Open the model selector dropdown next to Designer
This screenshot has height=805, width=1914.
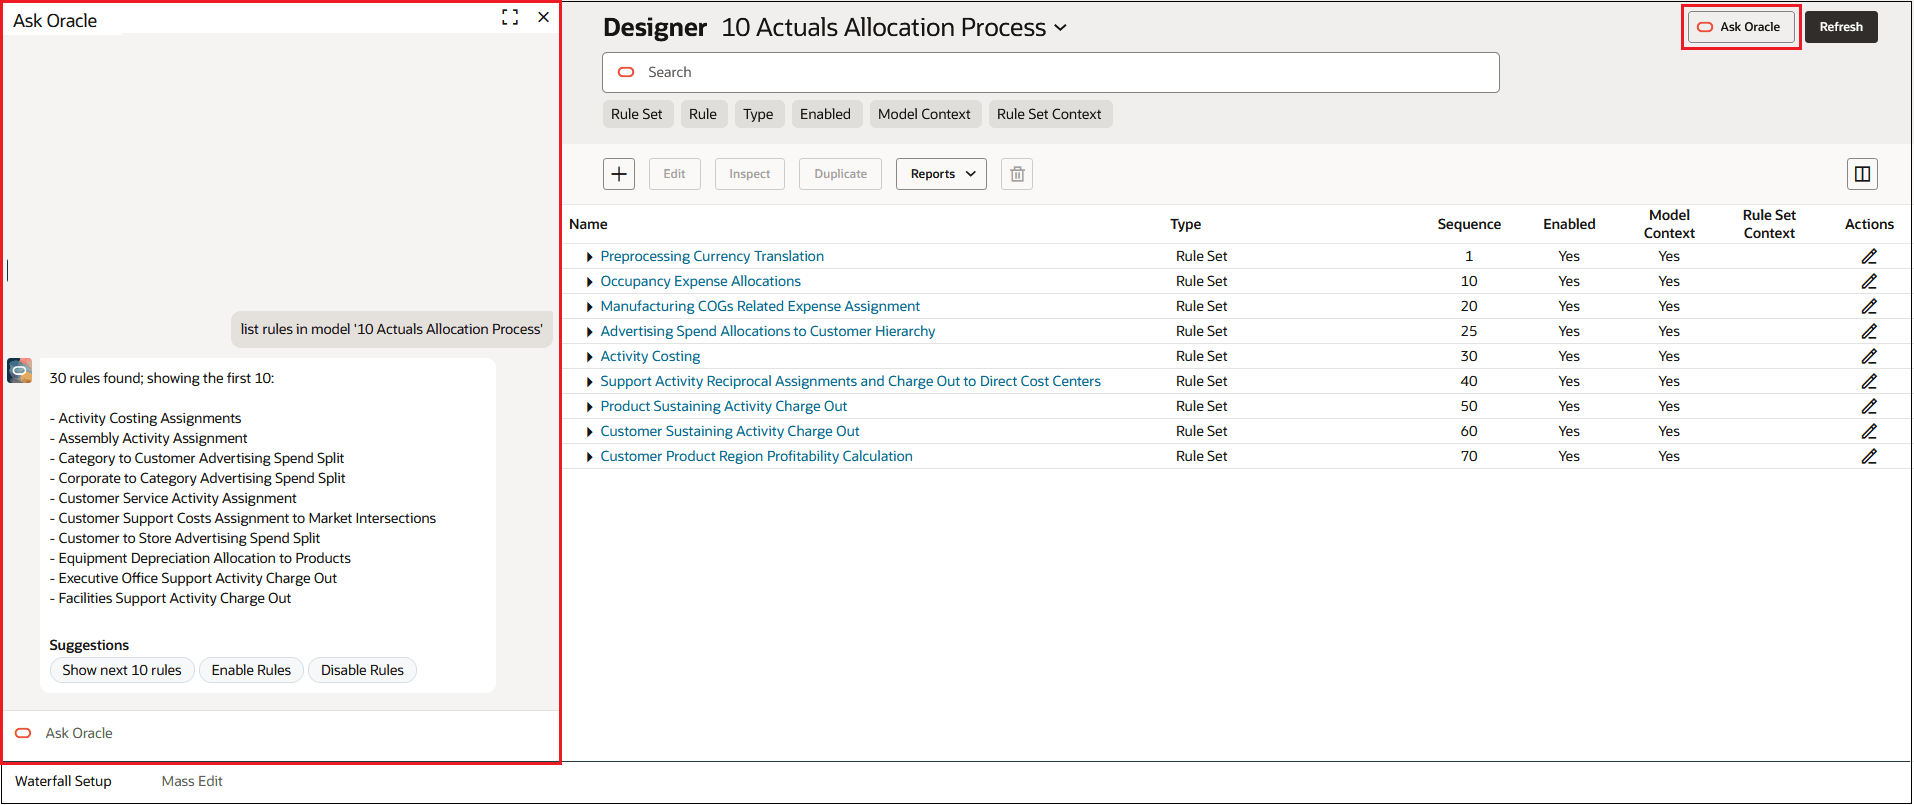click(x=1060, y=28)
